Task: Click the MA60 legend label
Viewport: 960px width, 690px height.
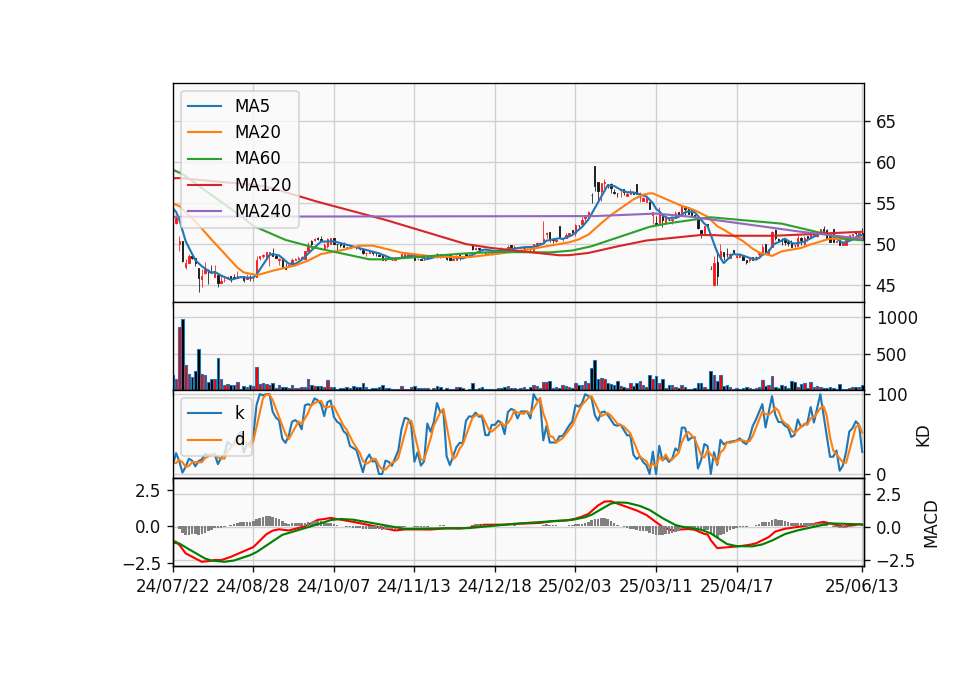Action: click(x=257, y=158)
